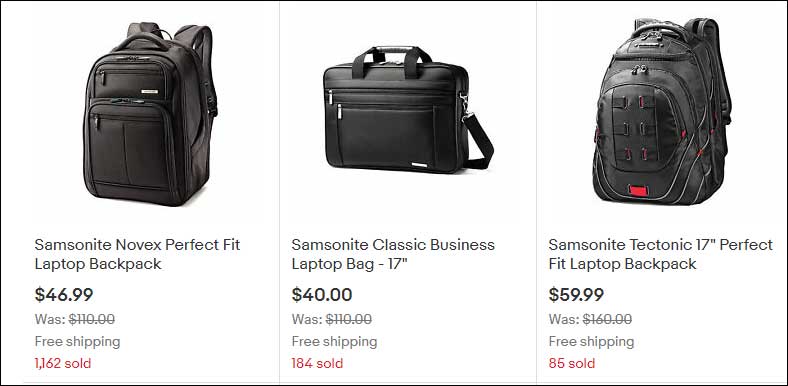Screen dimensions: 788x386
Task: Click the 1,162 sold label
Action: click(63, 363)
